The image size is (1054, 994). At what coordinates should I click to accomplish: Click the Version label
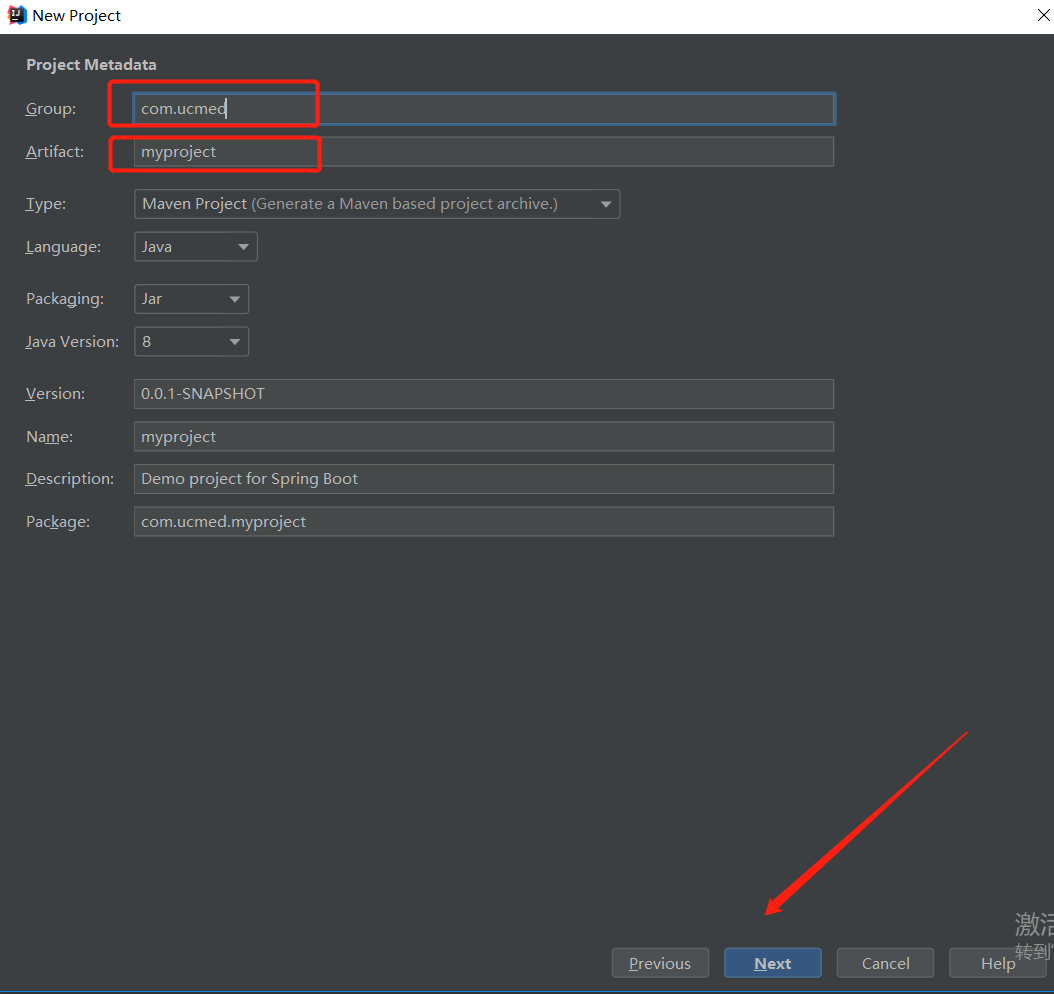(56, 394)
